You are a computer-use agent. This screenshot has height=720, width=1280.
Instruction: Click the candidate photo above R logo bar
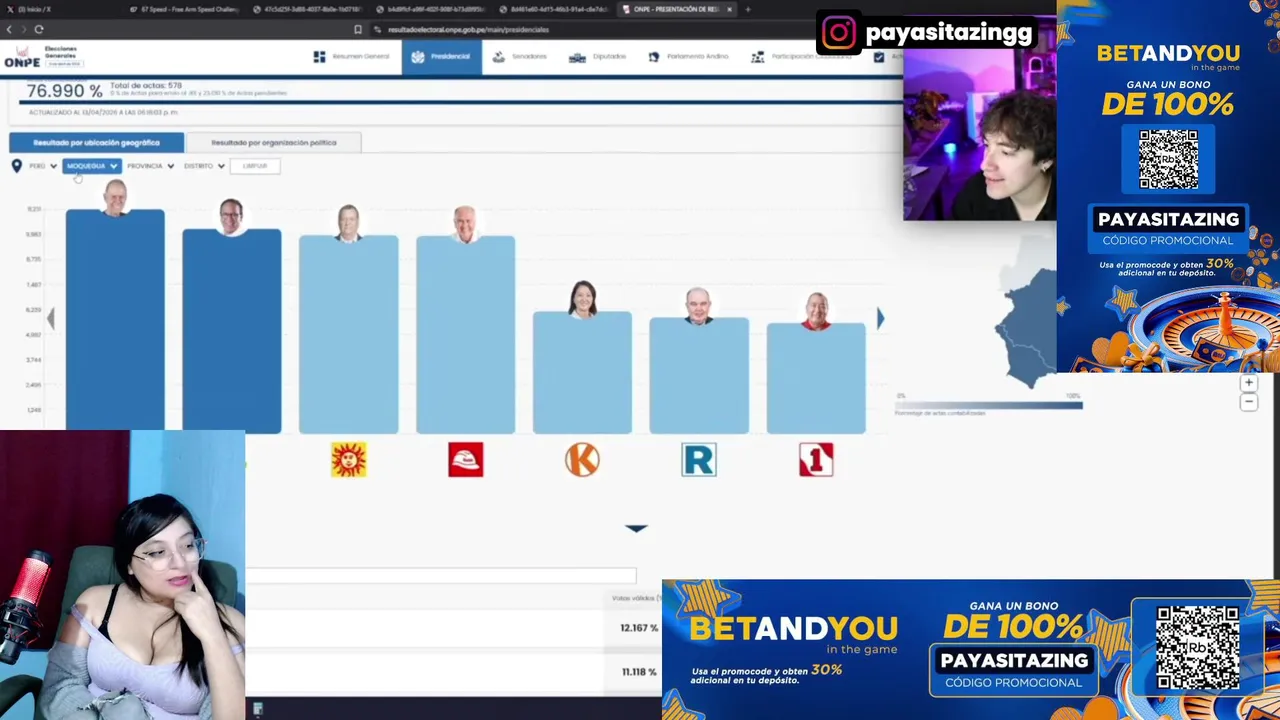click(699, 306)
